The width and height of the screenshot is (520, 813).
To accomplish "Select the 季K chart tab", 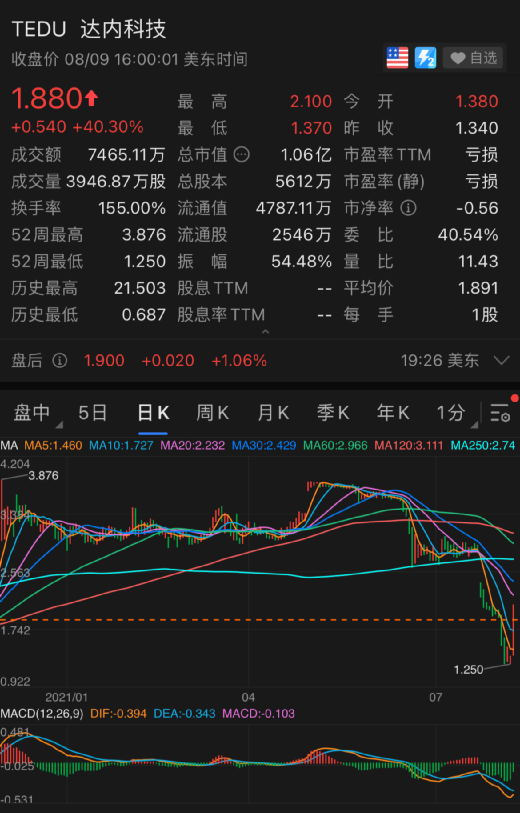I will [333, 413].
